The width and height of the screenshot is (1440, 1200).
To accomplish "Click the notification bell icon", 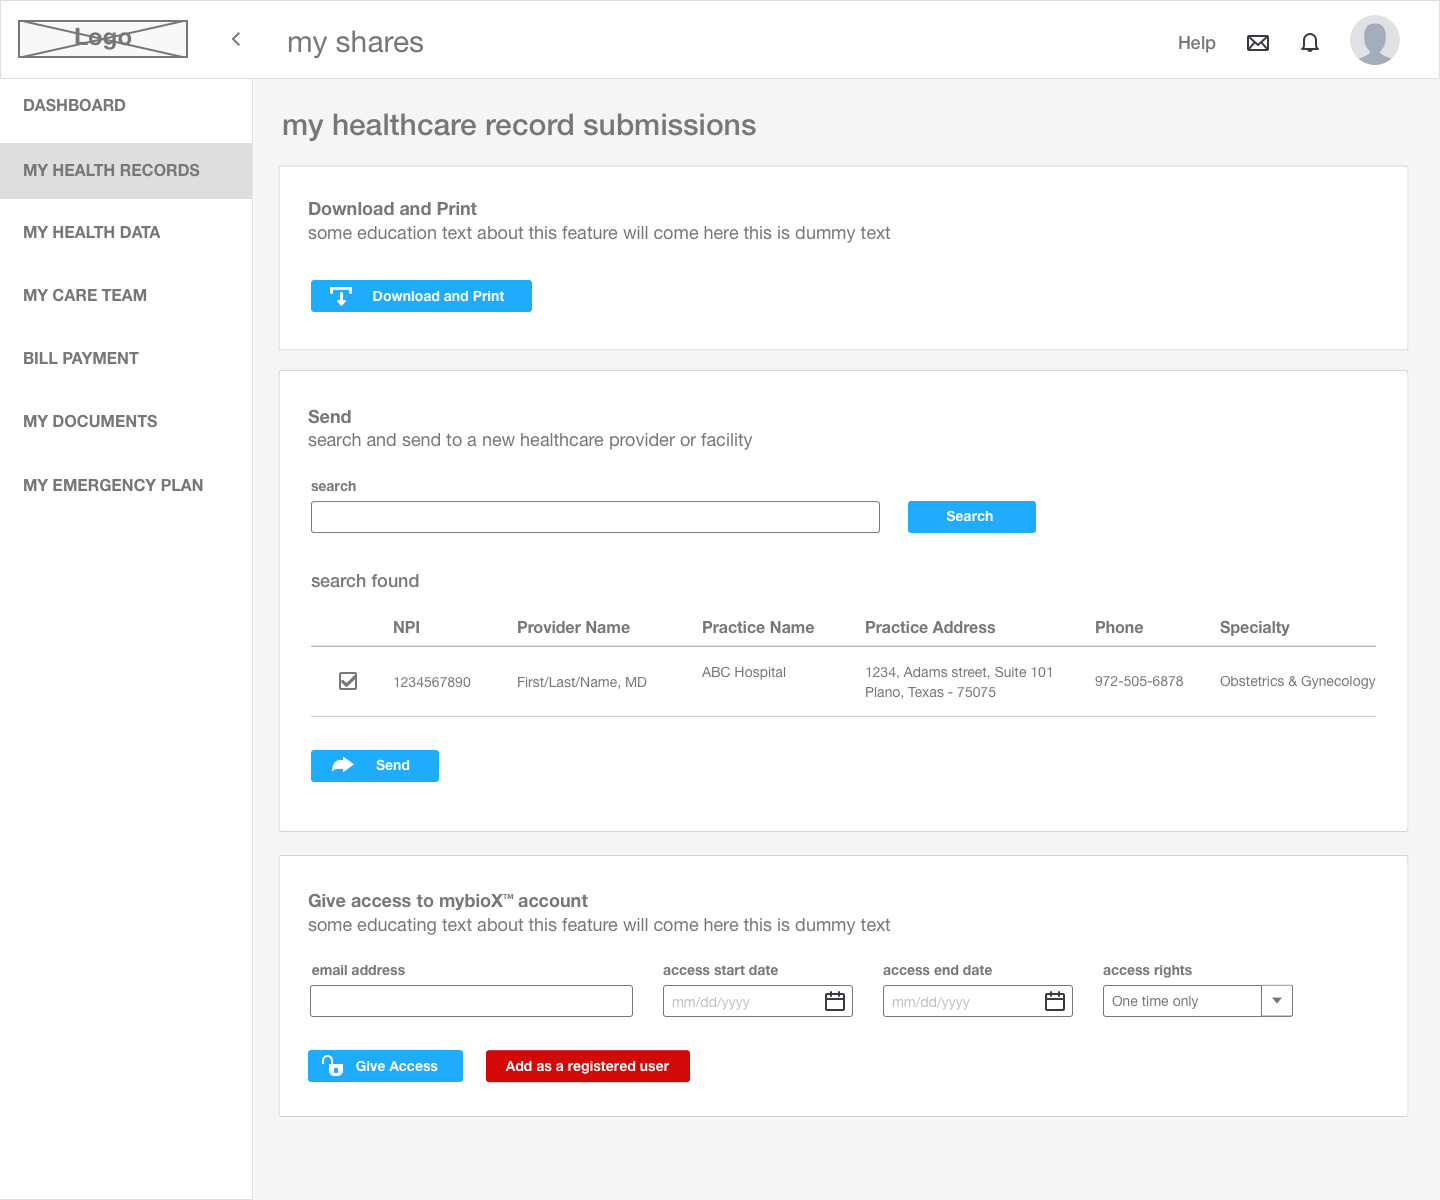I will coord(1310,43).
